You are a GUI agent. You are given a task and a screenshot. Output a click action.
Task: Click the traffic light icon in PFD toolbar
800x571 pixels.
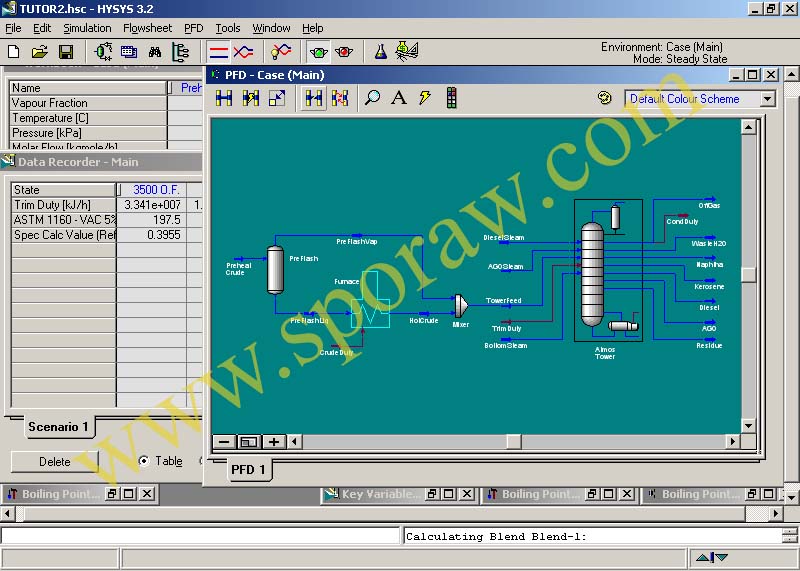pos(451,98)
